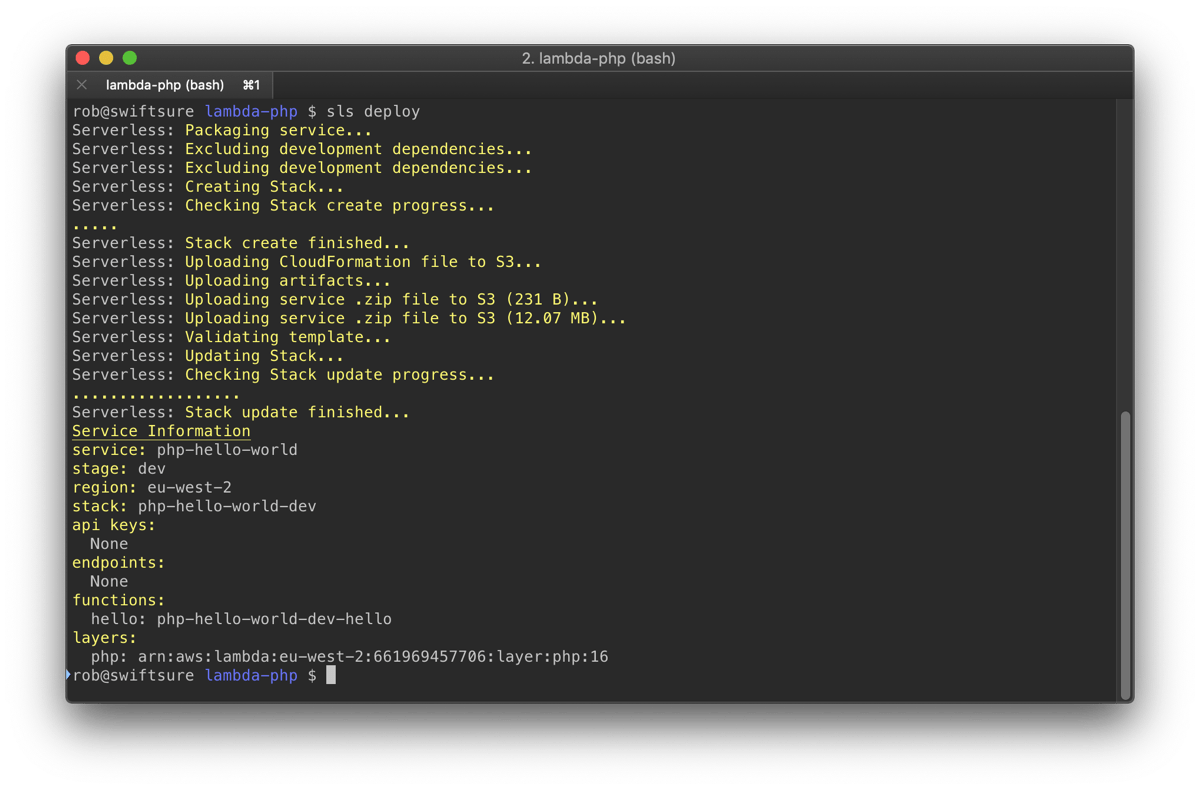Click the line with '(12.07 MB)...'

[x=349, y=319]
